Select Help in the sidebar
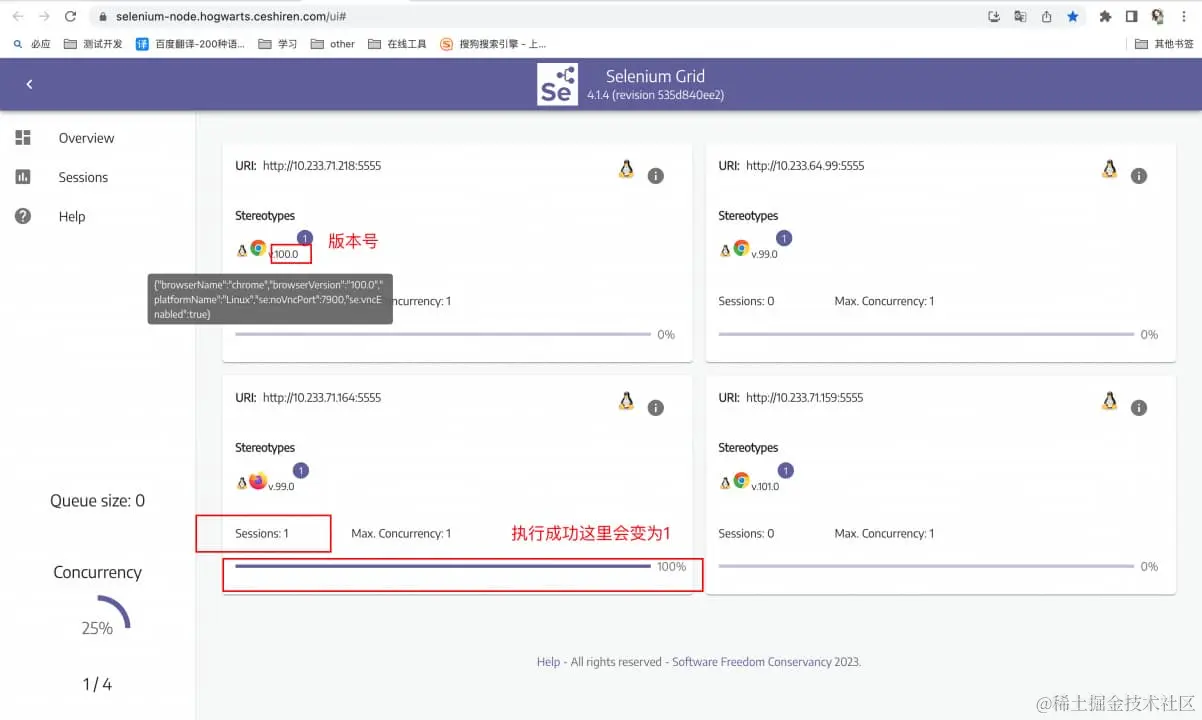 (x=72, y=216)
